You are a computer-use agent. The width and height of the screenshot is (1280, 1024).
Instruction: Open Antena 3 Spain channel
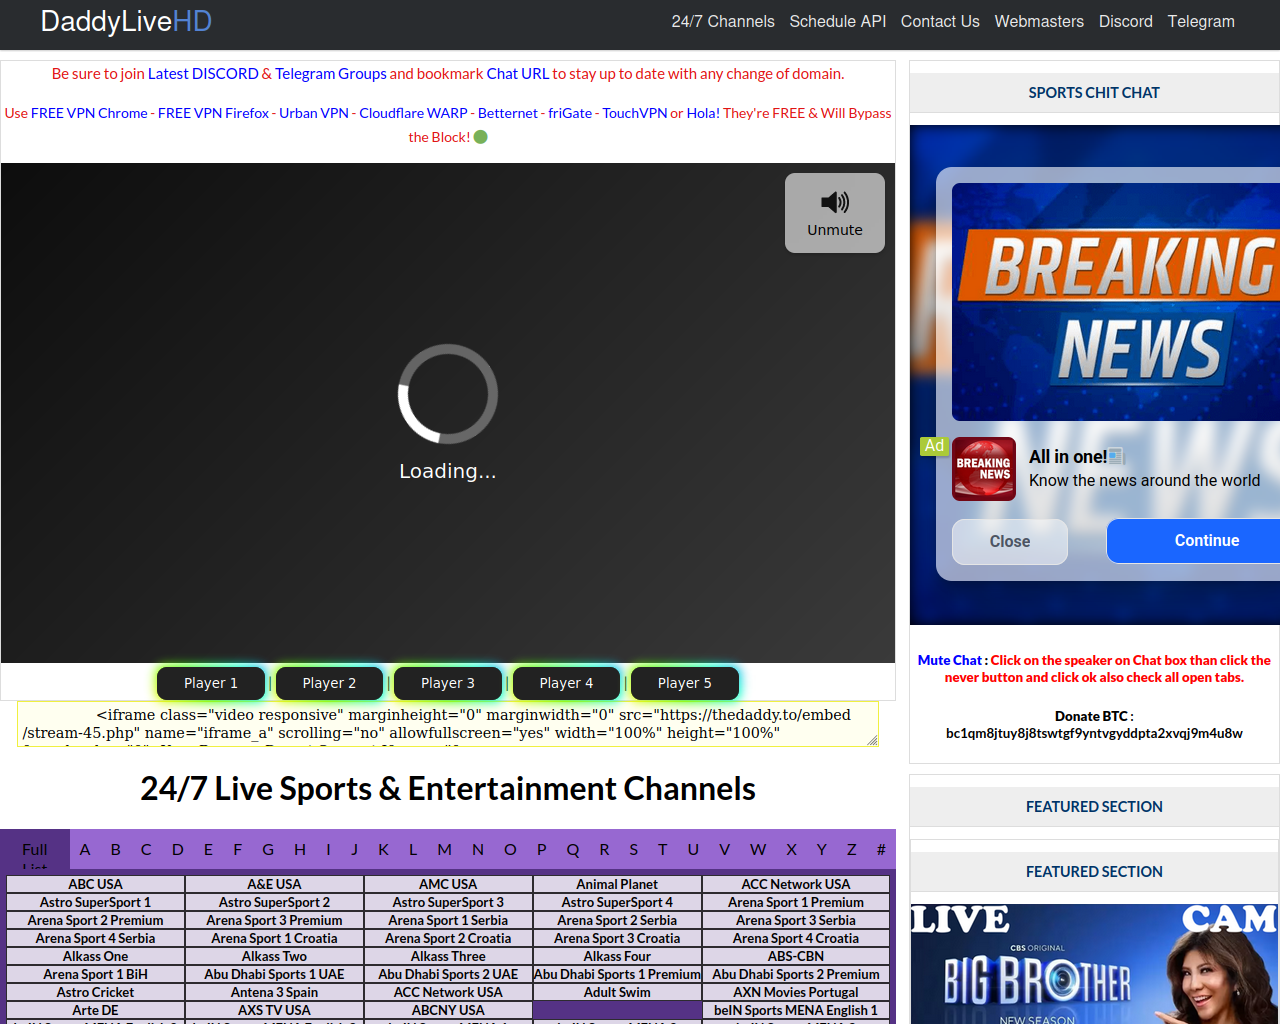(274, 992)
